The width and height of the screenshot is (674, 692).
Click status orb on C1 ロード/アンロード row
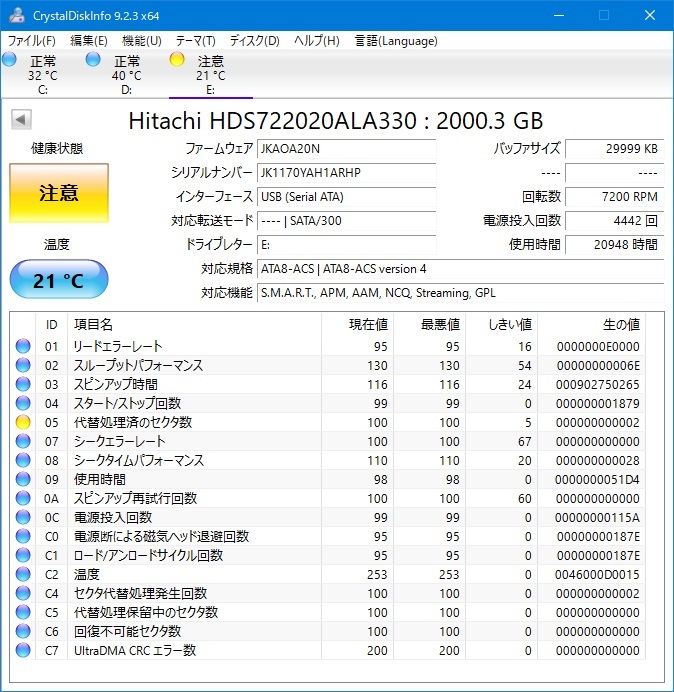tap(23, 555)
